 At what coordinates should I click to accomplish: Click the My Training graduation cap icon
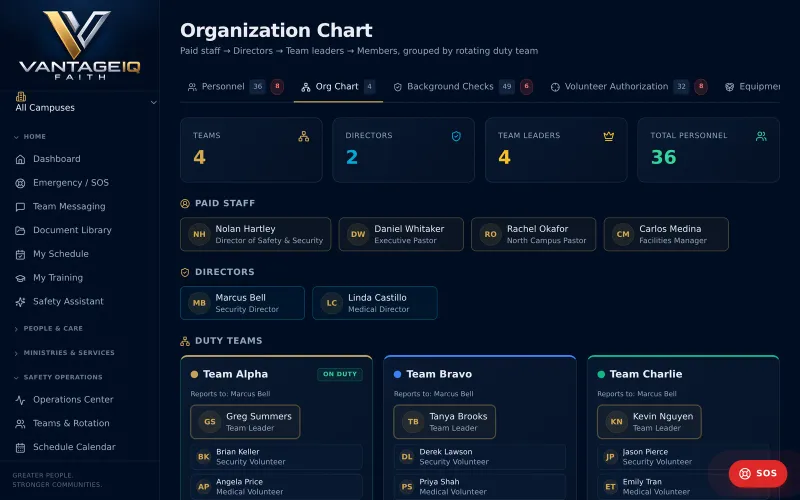(x=20, y=278)
